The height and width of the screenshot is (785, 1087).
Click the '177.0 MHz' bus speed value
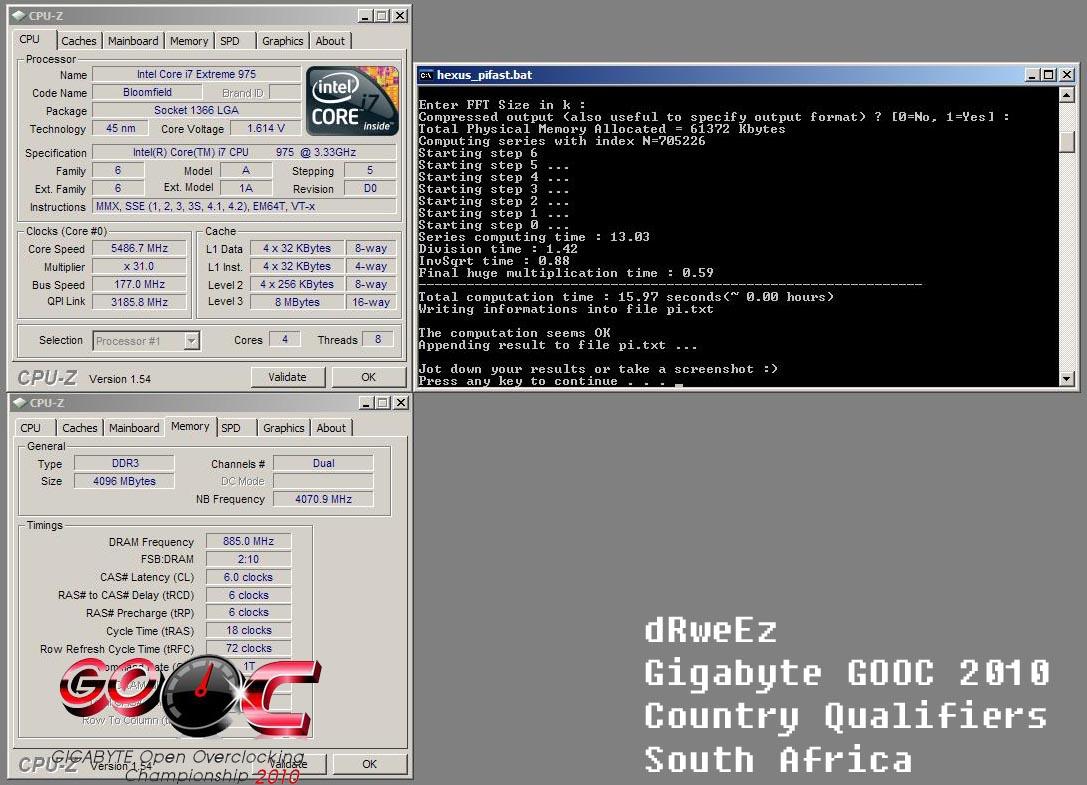coord(139,284)
